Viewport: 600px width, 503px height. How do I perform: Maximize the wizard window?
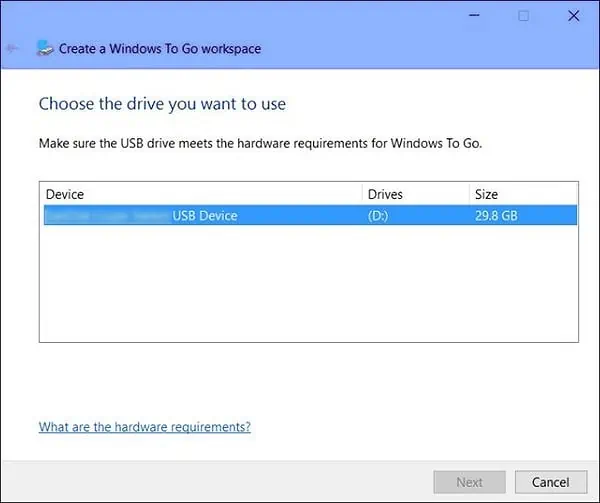(523, 16)
